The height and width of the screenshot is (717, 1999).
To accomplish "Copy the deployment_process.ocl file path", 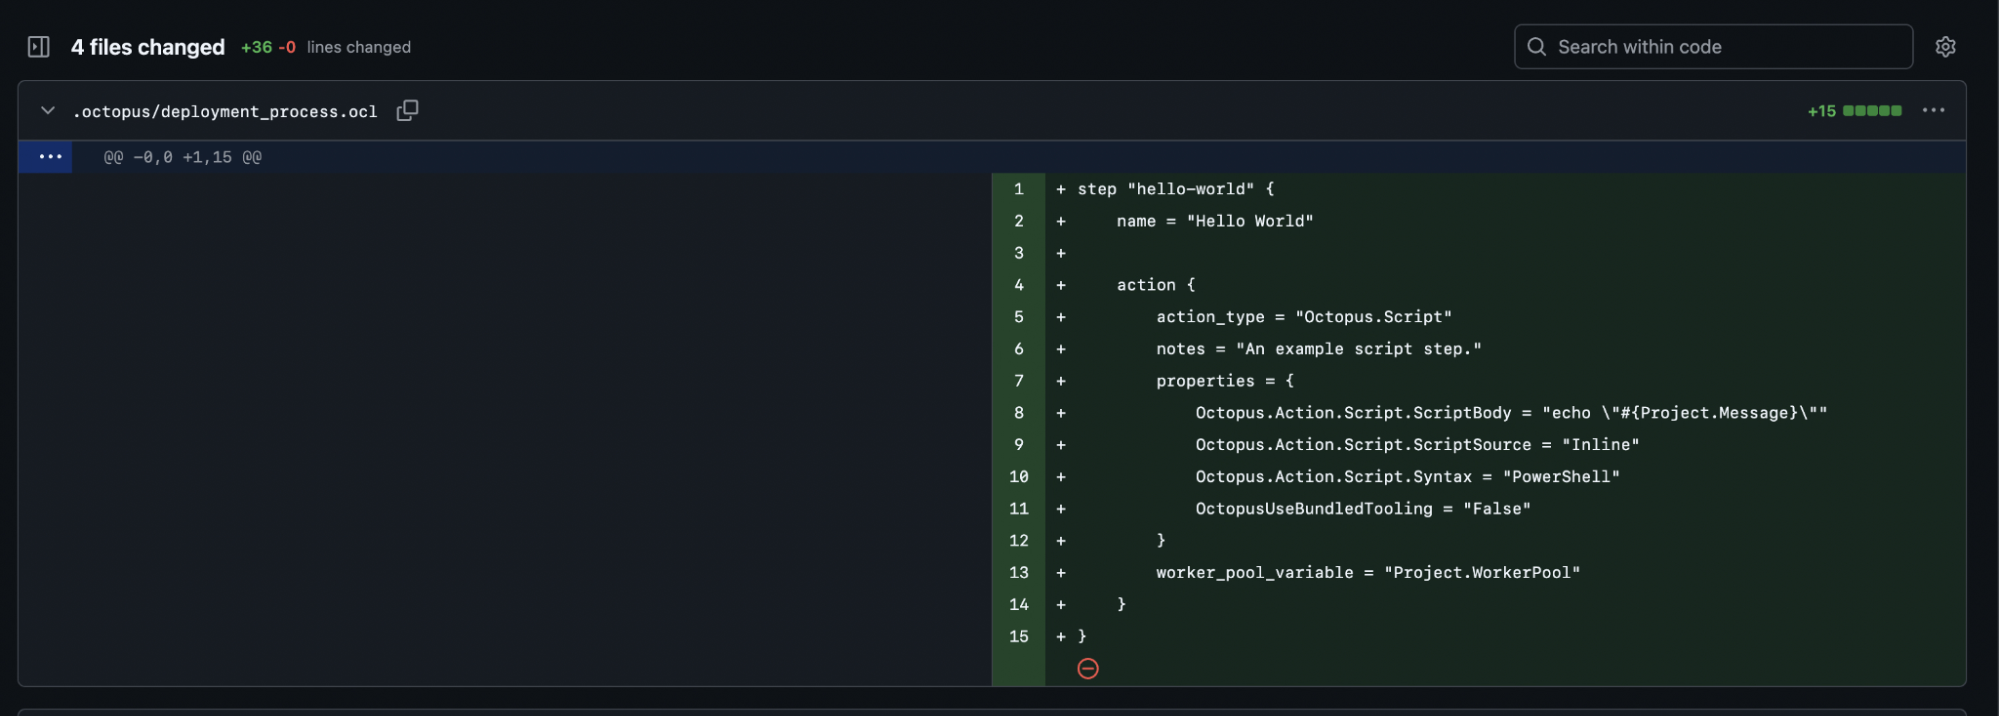I will pos(407,111).
